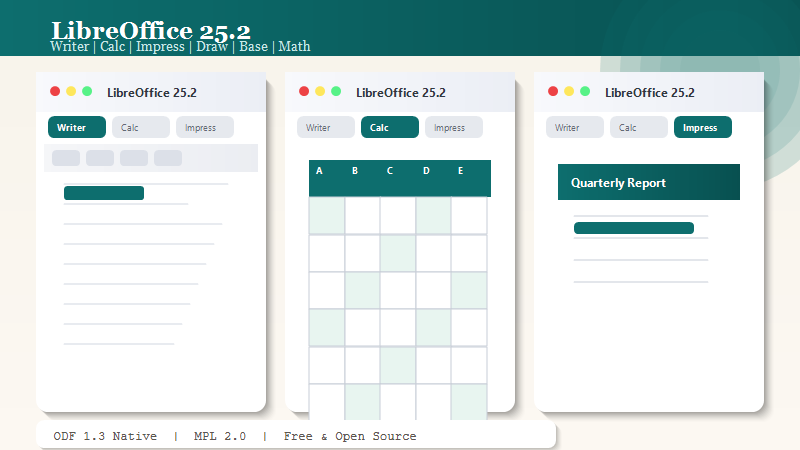This screenshot has width=800, height=450.
Task: Click the active Calc tab in middle window
Action: pos(390,127)
